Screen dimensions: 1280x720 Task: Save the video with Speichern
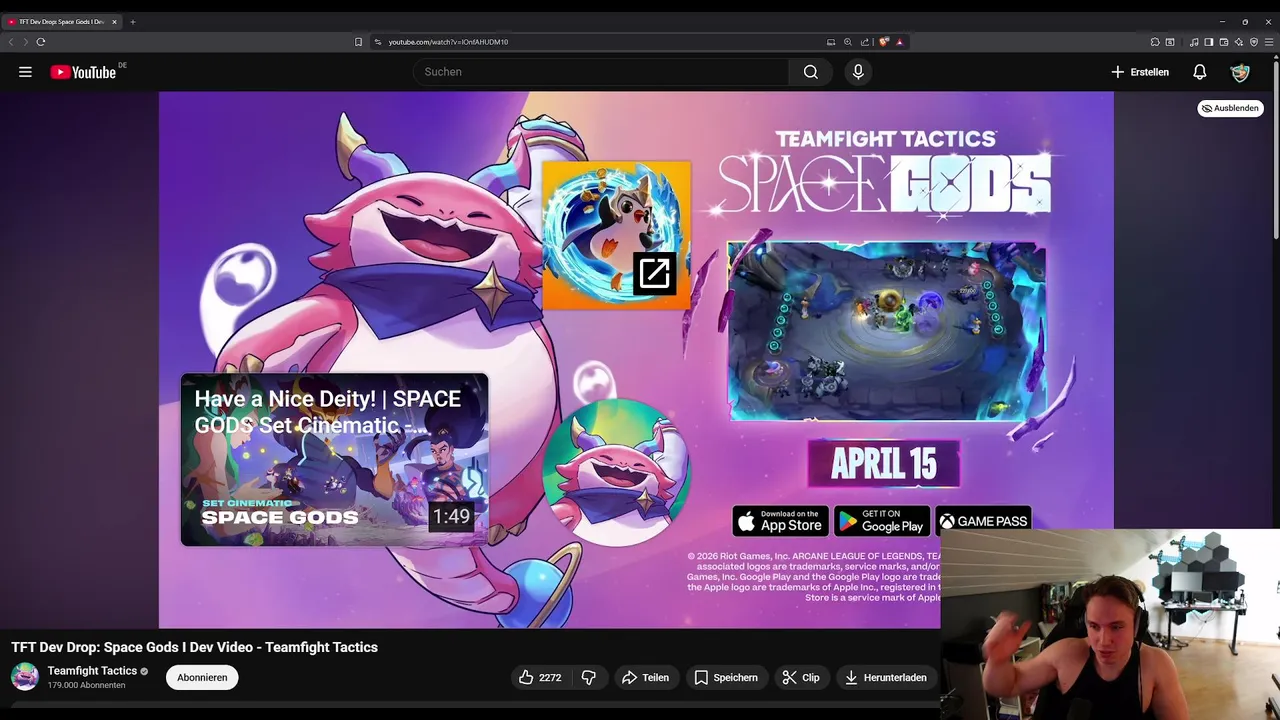pyautogui.click(x=726, y=677)
